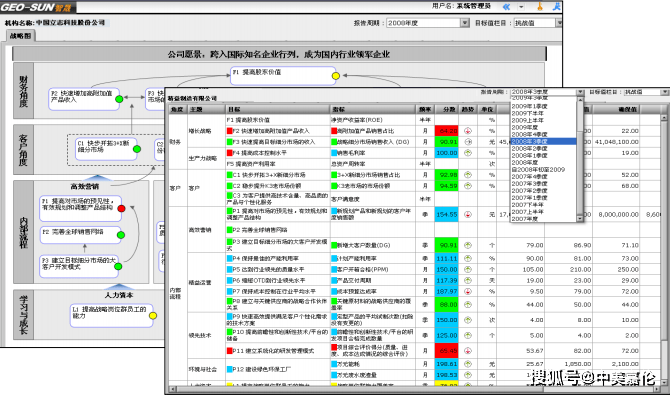
Task: Select 2007年1季度 in the period list
Action: pos(529,198)
